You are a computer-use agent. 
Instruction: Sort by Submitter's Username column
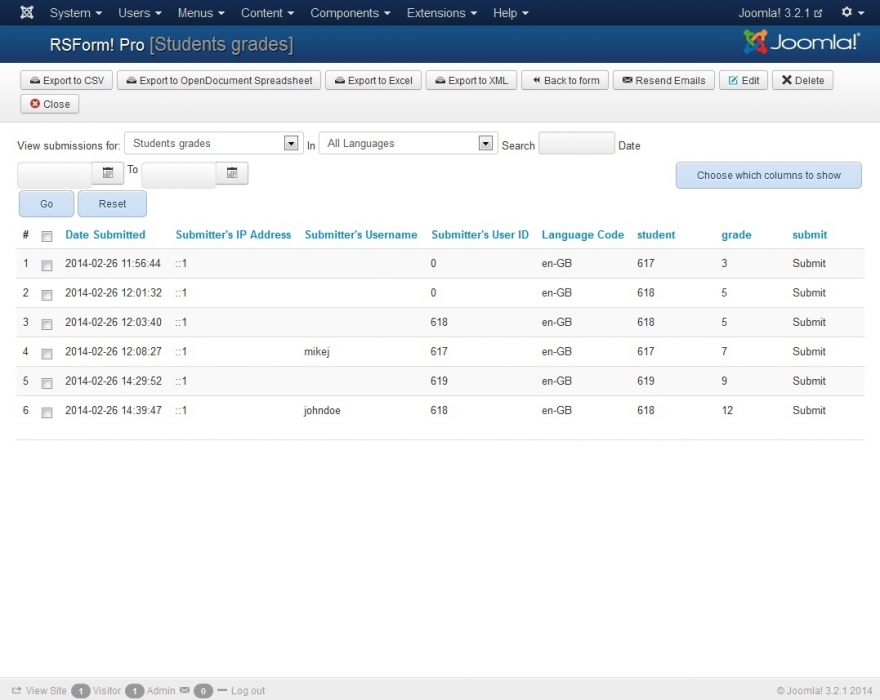point(361,235)
